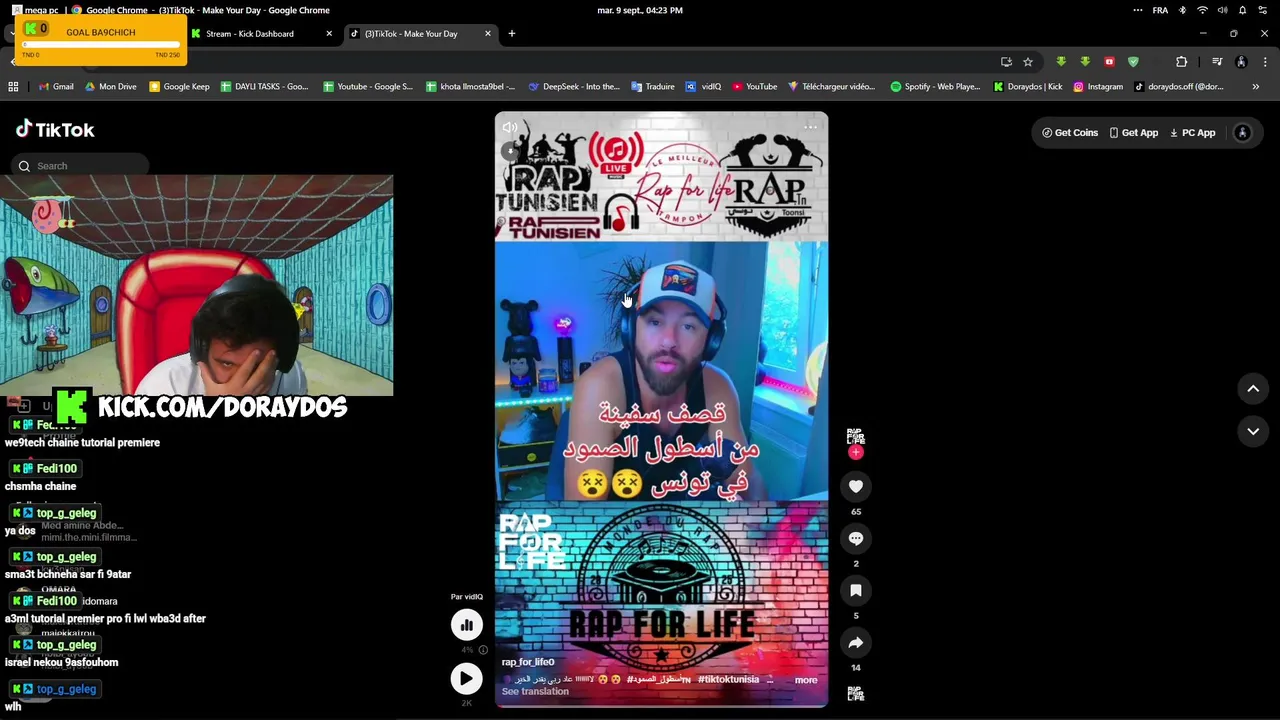Click the TikTok search field

[82, 166]
